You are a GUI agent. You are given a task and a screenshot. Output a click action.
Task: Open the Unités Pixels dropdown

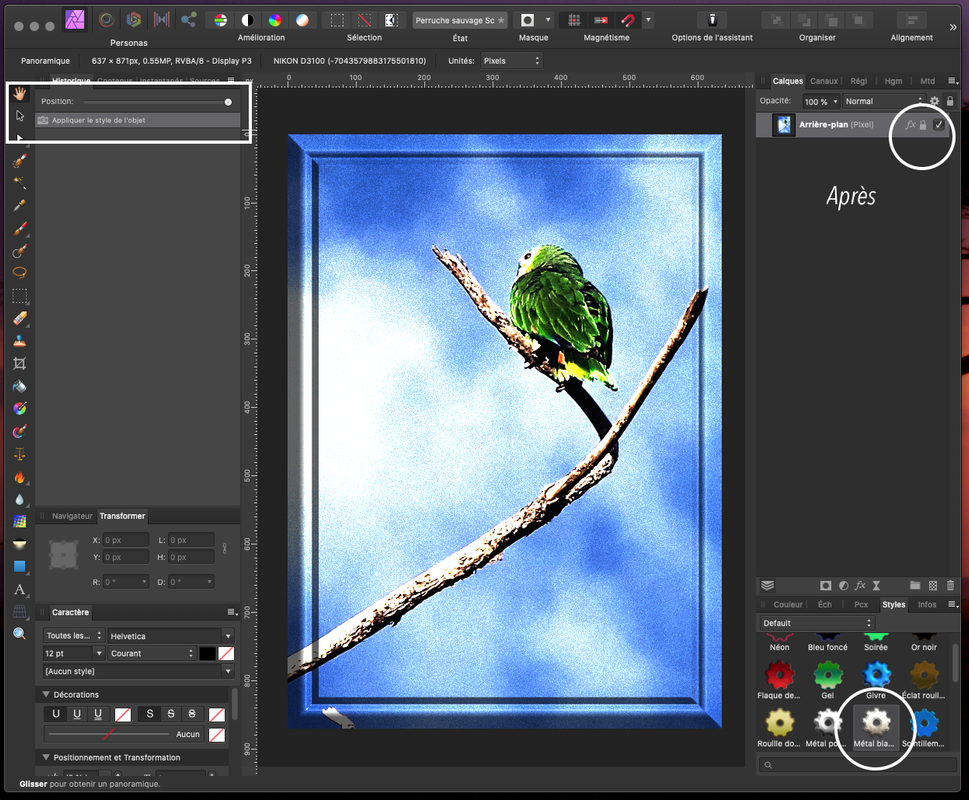pos(511,61)
